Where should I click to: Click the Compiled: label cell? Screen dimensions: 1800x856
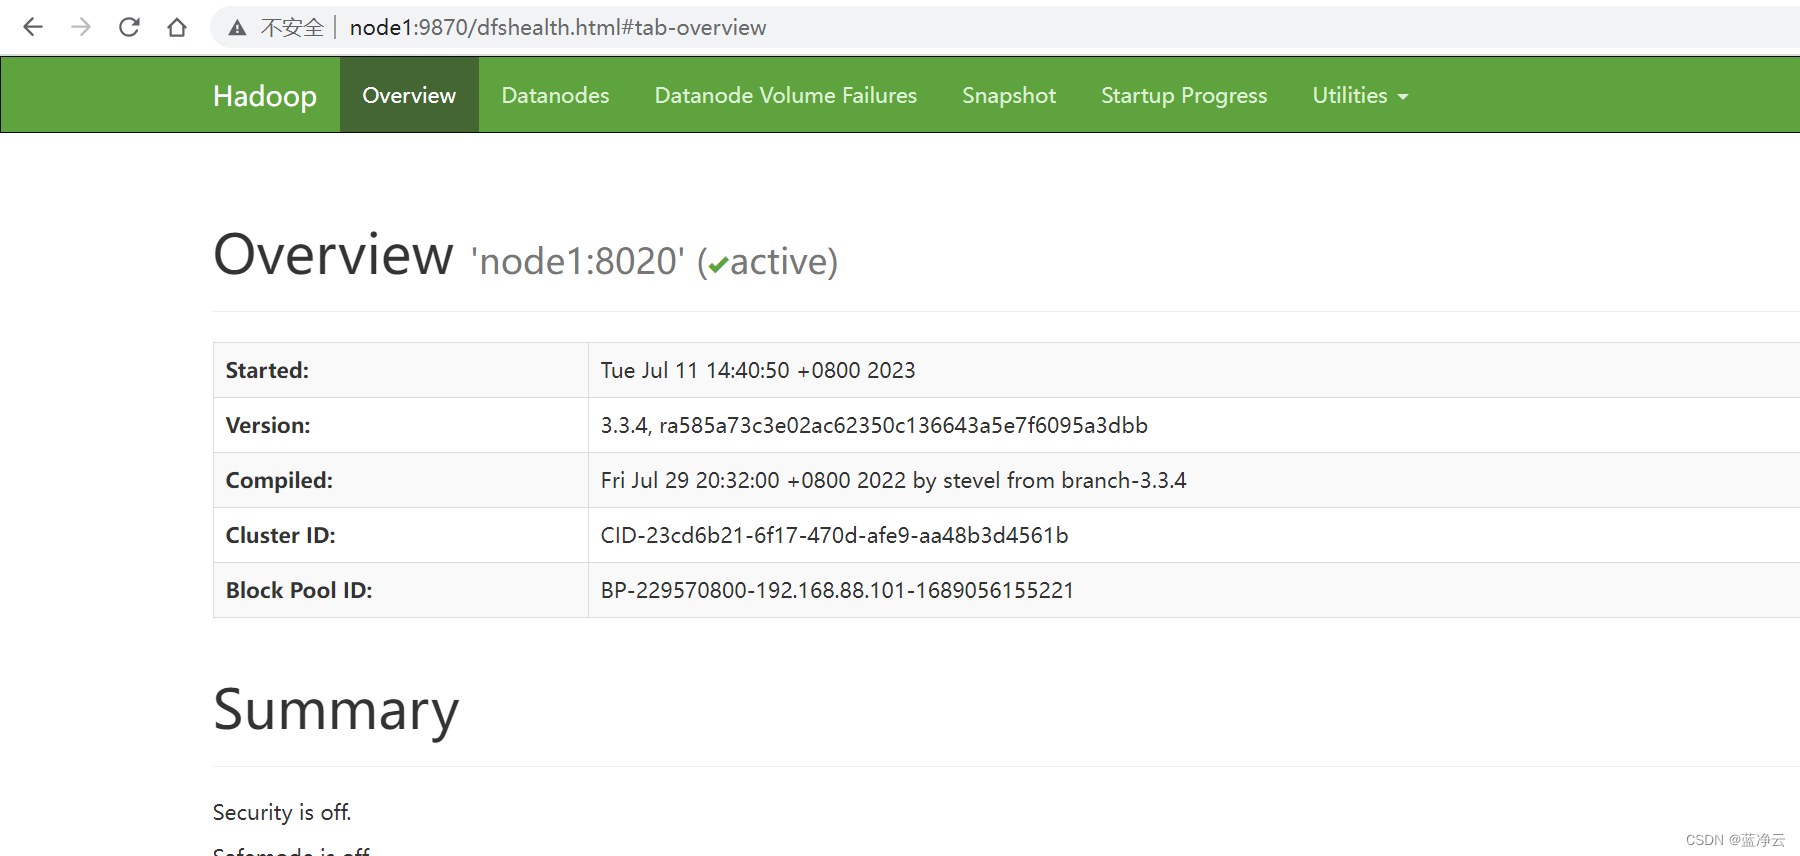click(401, 480)
